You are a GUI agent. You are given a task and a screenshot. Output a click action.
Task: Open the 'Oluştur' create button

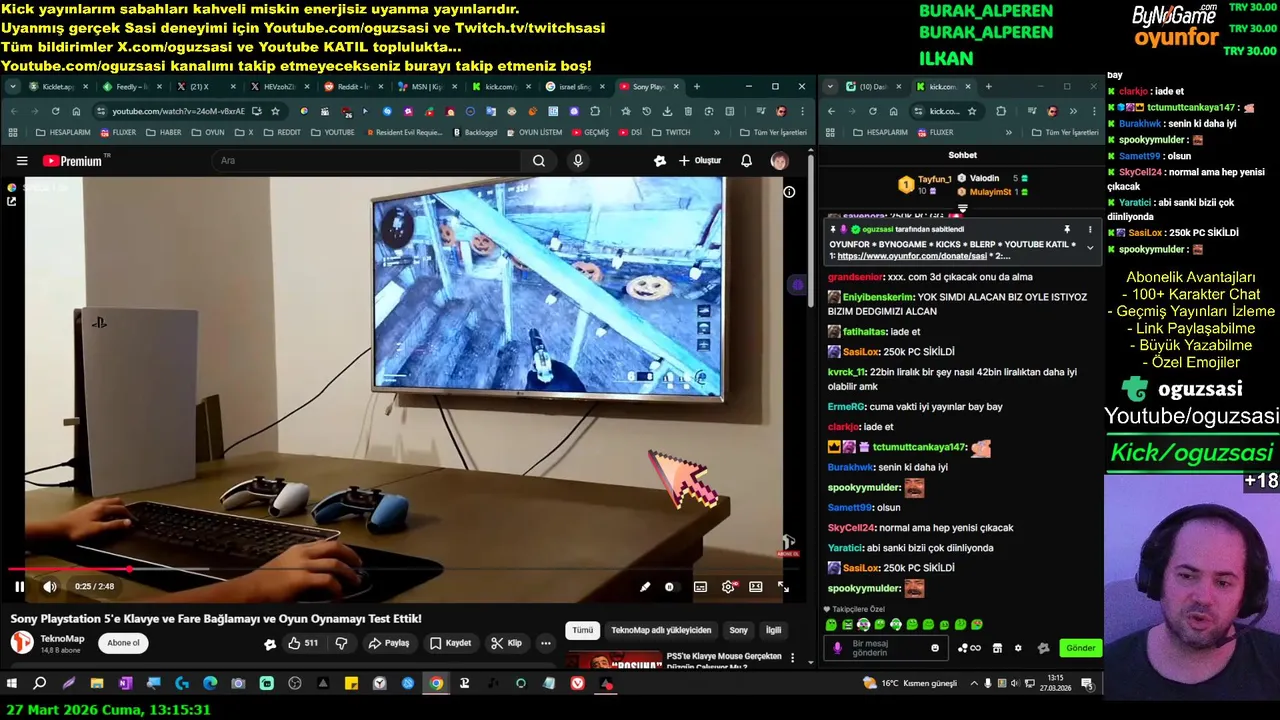pos(700,161)
